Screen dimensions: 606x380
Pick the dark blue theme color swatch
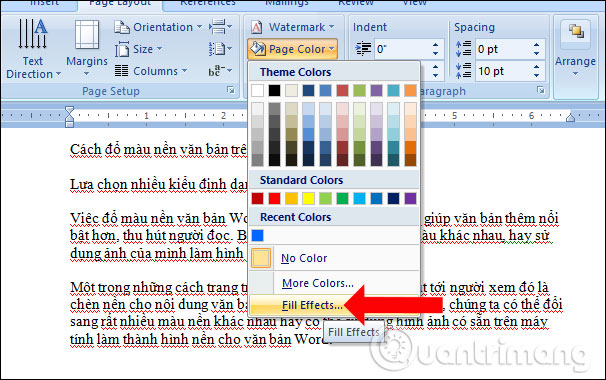pyautogui.click(x=308, y=90)
